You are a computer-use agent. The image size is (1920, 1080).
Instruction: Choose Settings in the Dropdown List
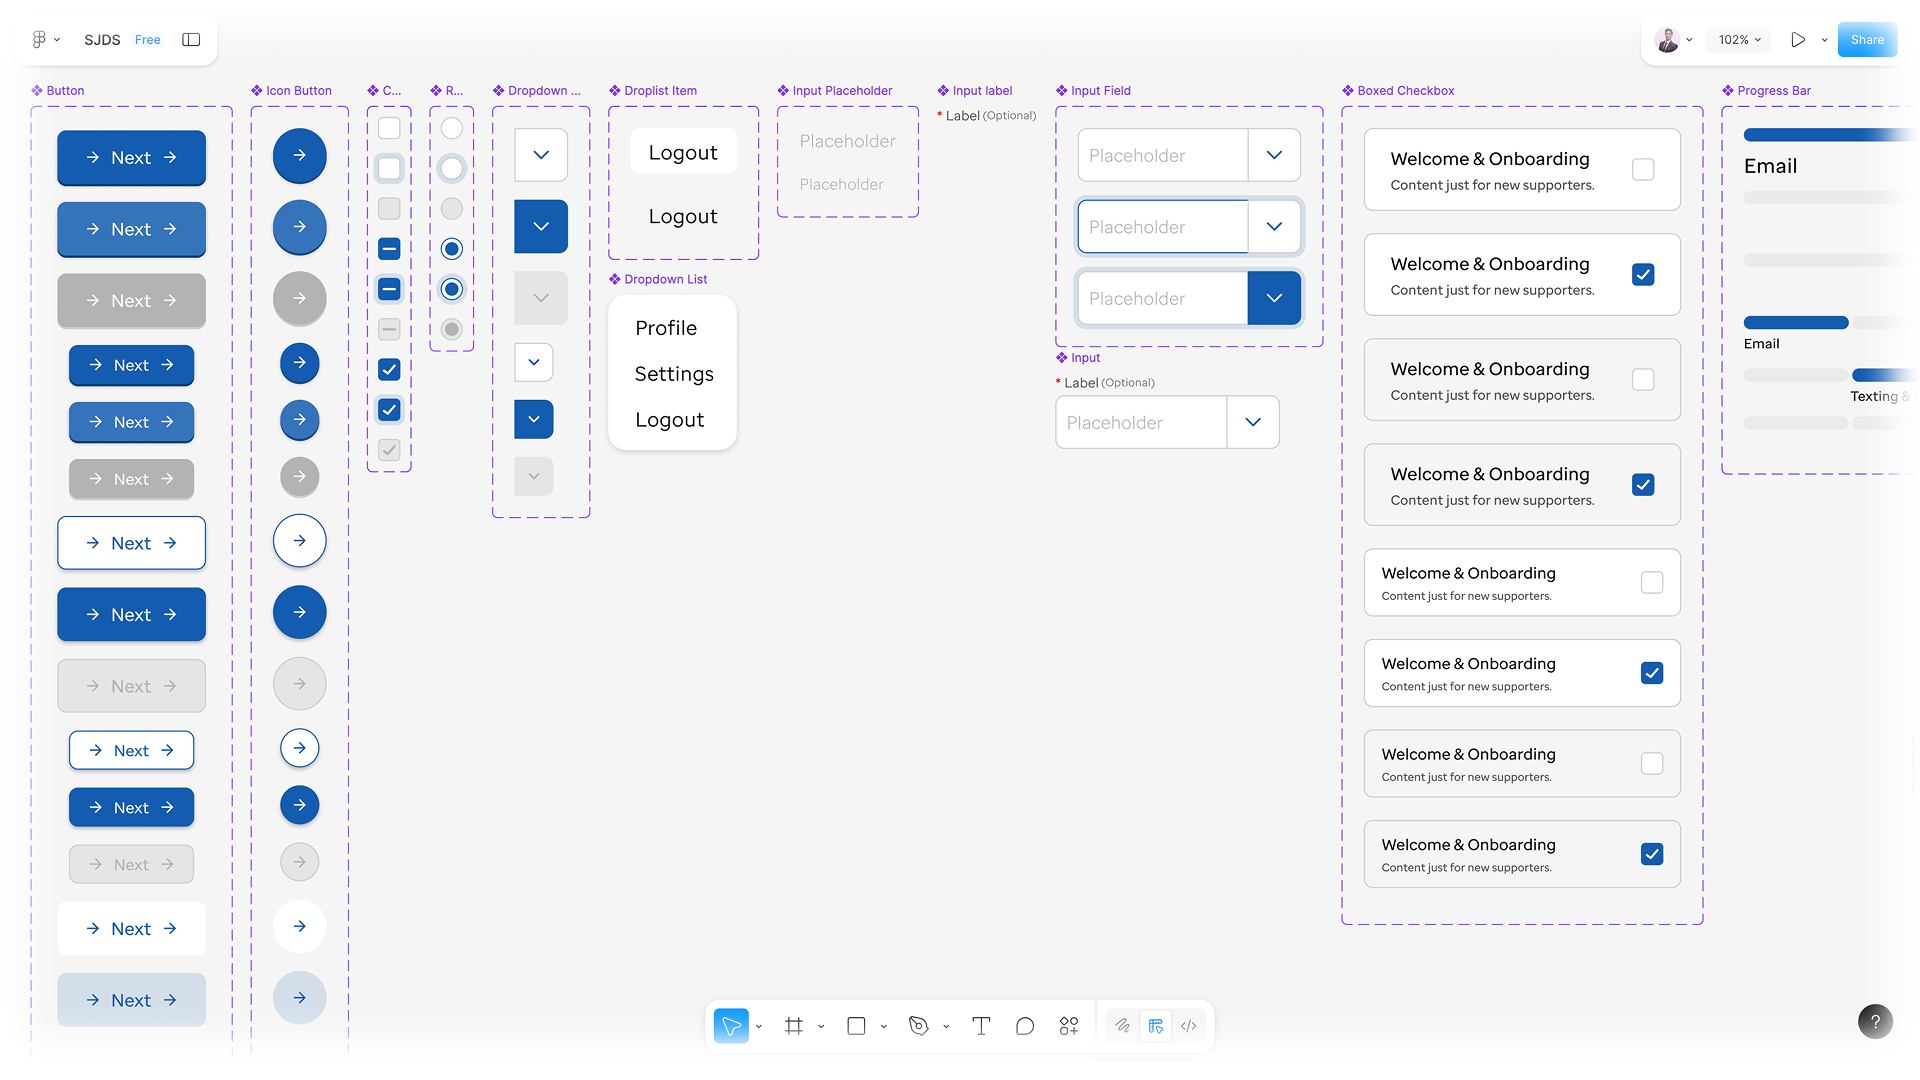click(674, 374)
